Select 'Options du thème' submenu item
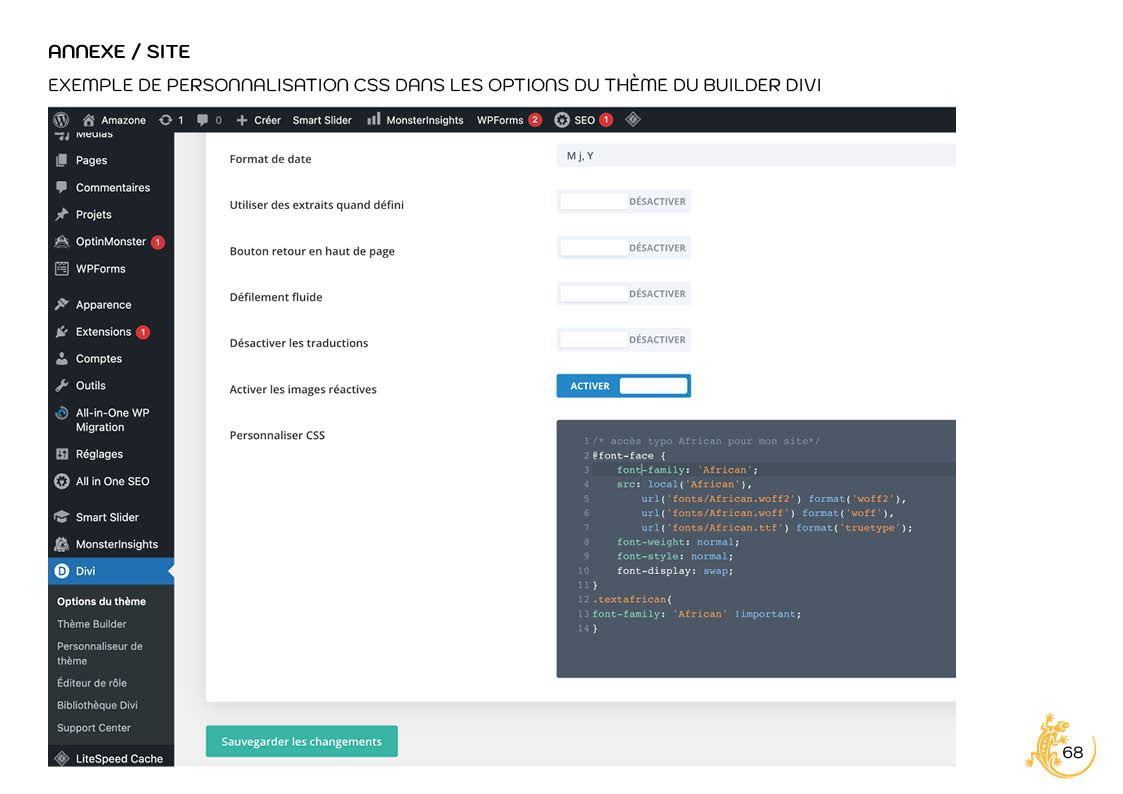The width and height of the screenshot is (1123, 794). [102, 601]
